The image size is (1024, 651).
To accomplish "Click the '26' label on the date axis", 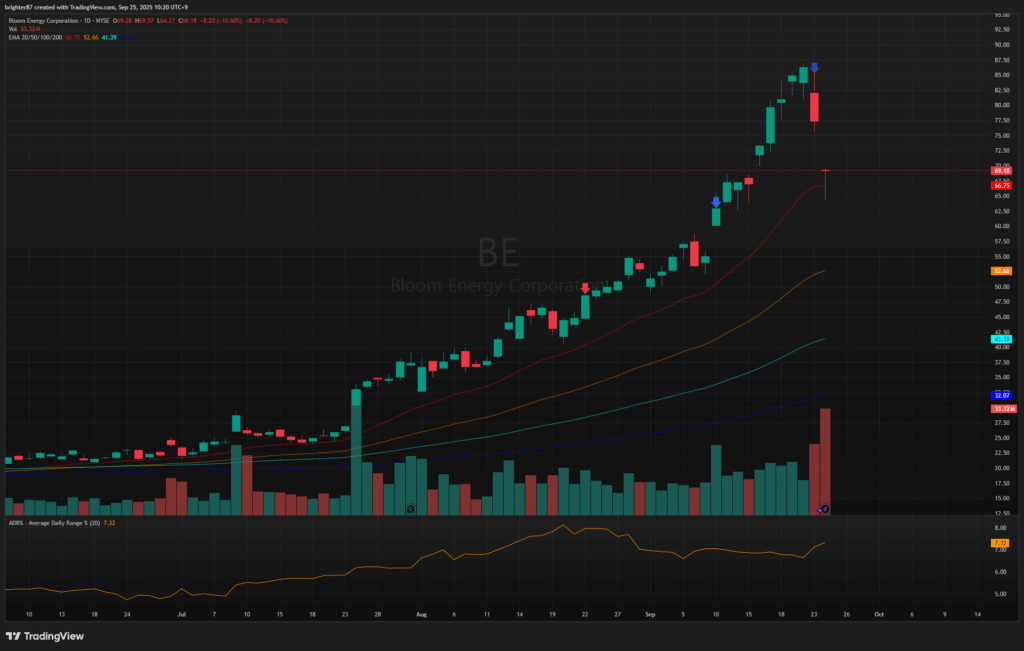I will tap(846, 614).
